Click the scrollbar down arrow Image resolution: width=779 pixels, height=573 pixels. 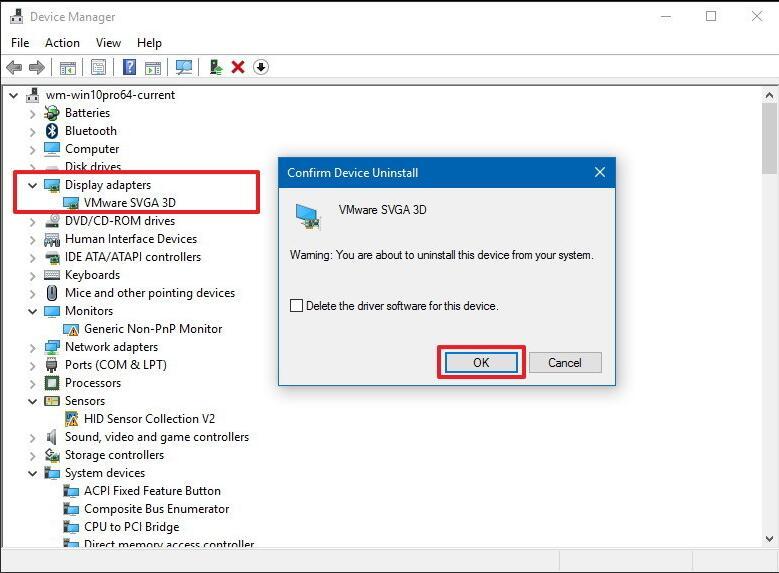pyautogui.click(x=769, y=538)
